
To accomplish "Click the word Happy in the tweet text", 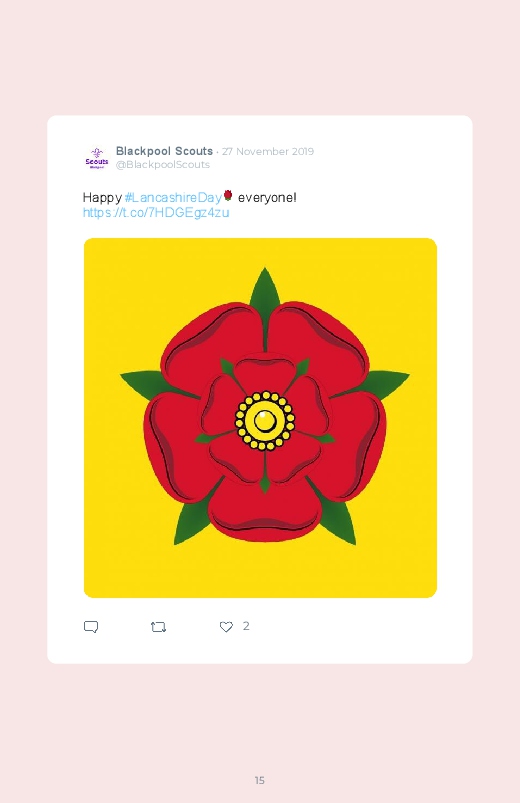I will [x=102, y=198].
